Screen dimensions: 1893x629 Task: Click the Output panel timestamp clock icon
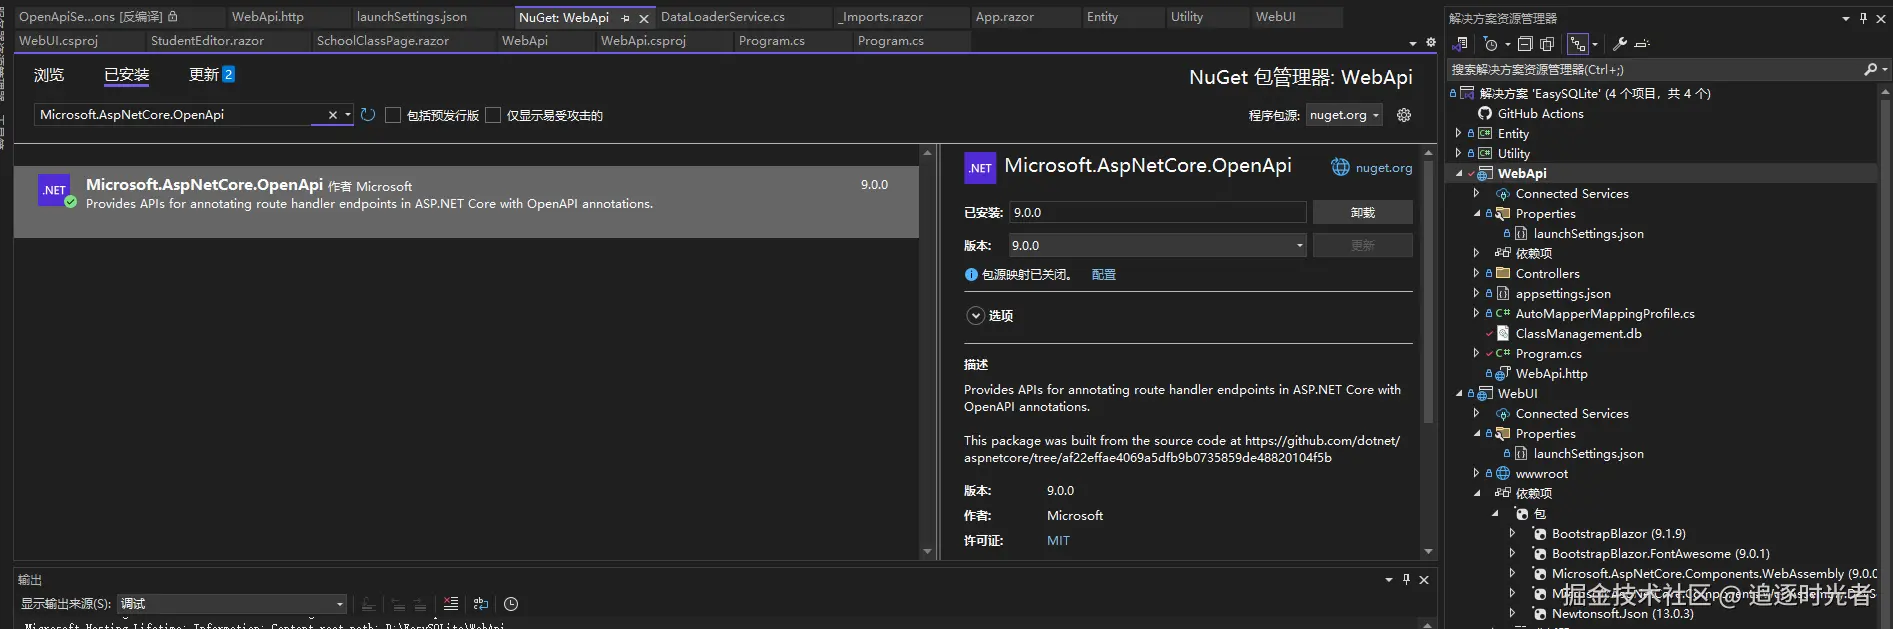[x=511, y=604]
